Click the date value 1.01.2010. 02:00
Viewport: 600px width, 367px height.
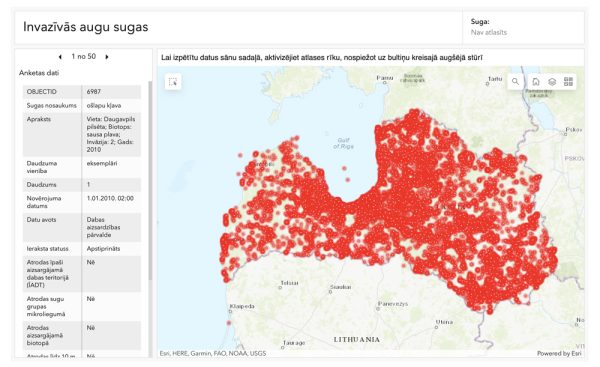tap(110, 198)
